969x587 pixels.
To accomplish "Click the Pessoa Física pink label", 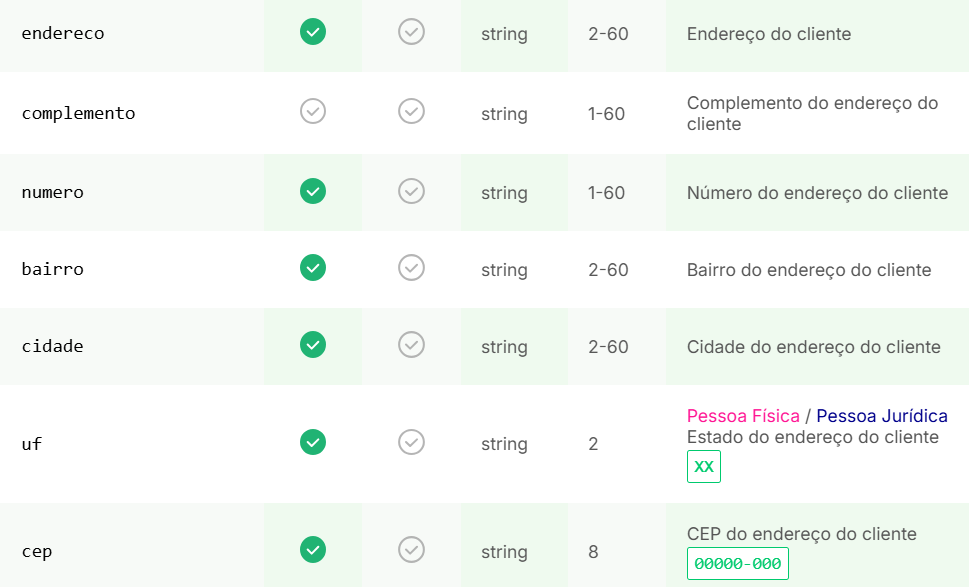I will click(743, 416).
